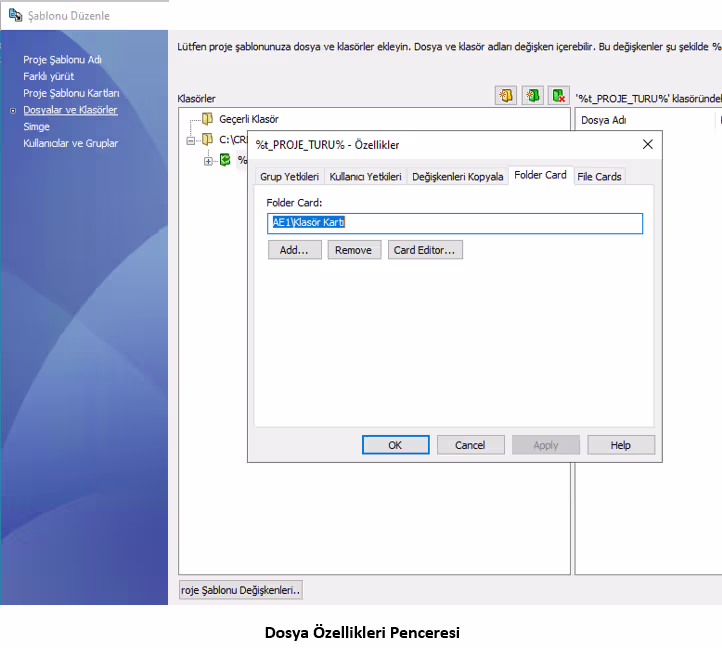
Task: Confirm with the OK button
Action: point(395,445)
